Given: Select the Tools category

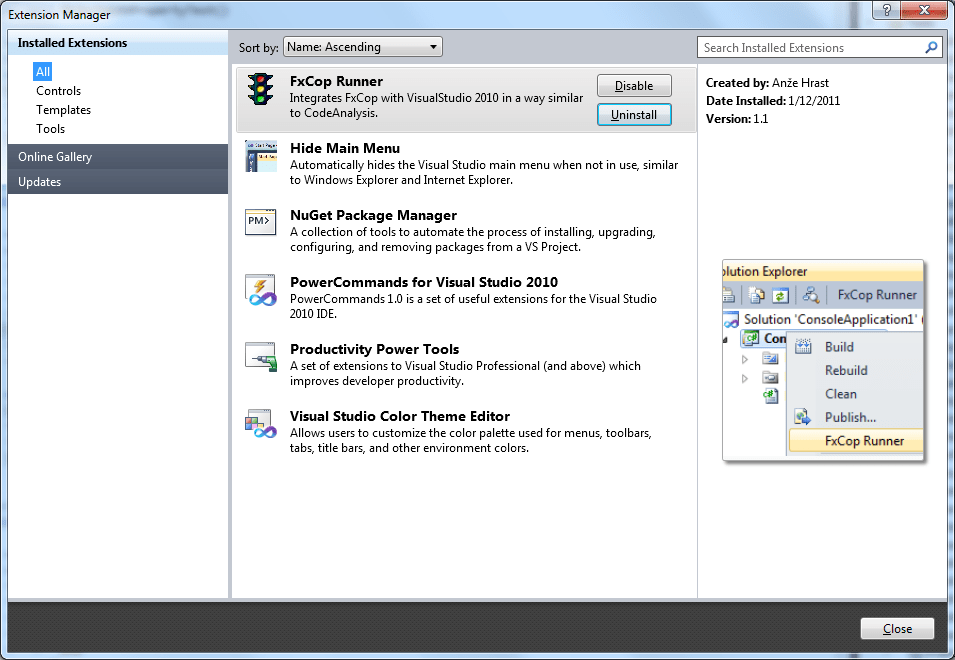Looking at the screenshot, I should pyautogui.click(x=51, y=128).
